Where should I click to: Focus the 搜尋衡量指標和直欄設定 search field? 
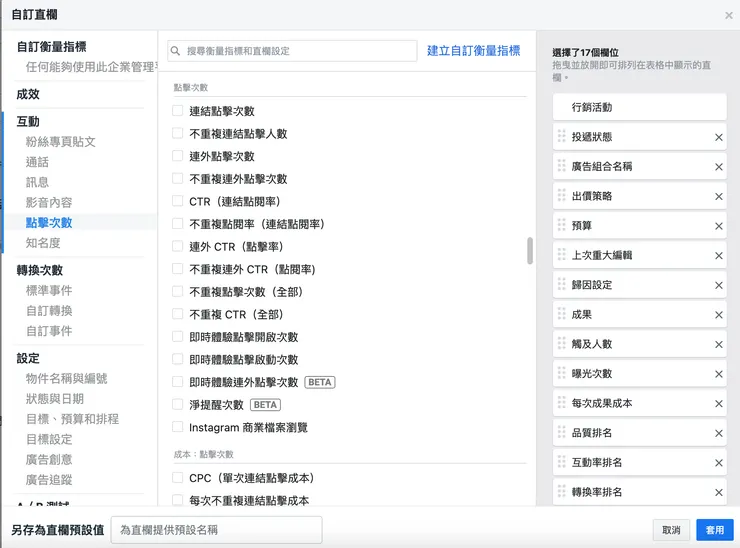292,51
